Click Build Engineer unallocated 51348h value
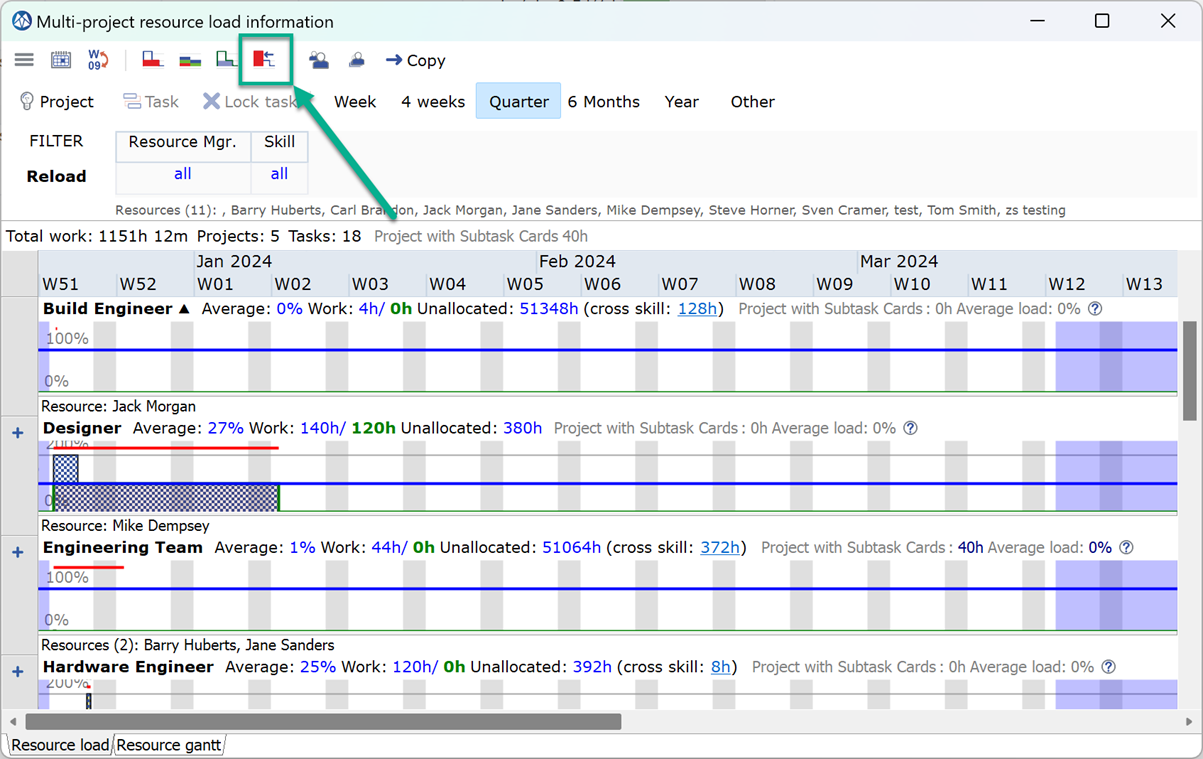1203x759 pixels. (x=549, y=309)
